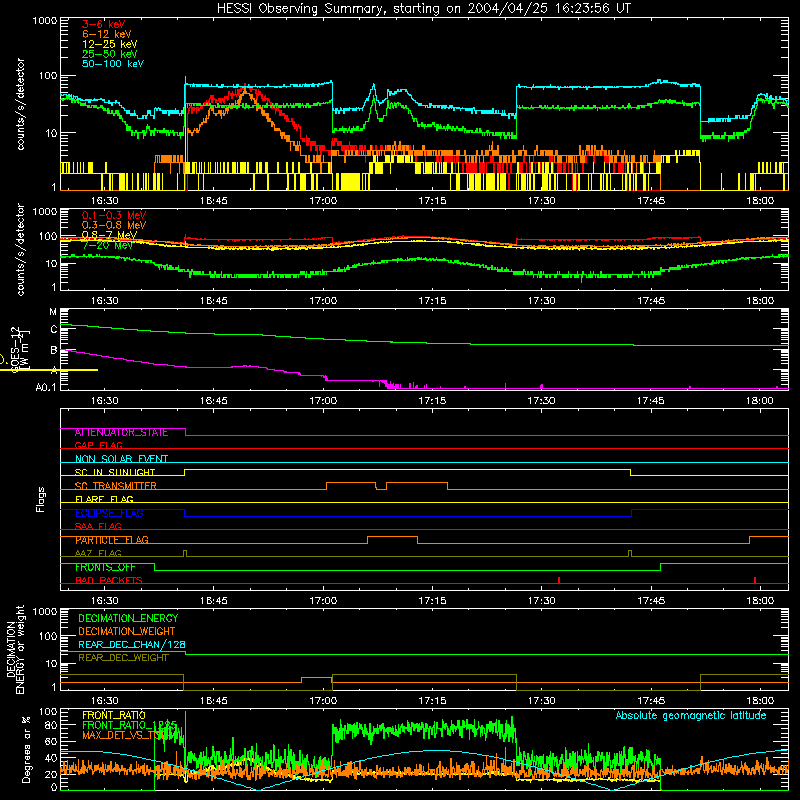The height and width of the screenshot is (800, 800).
Task: Select the 0.8-7 MeV legend label
Action: tap(109, 235)
